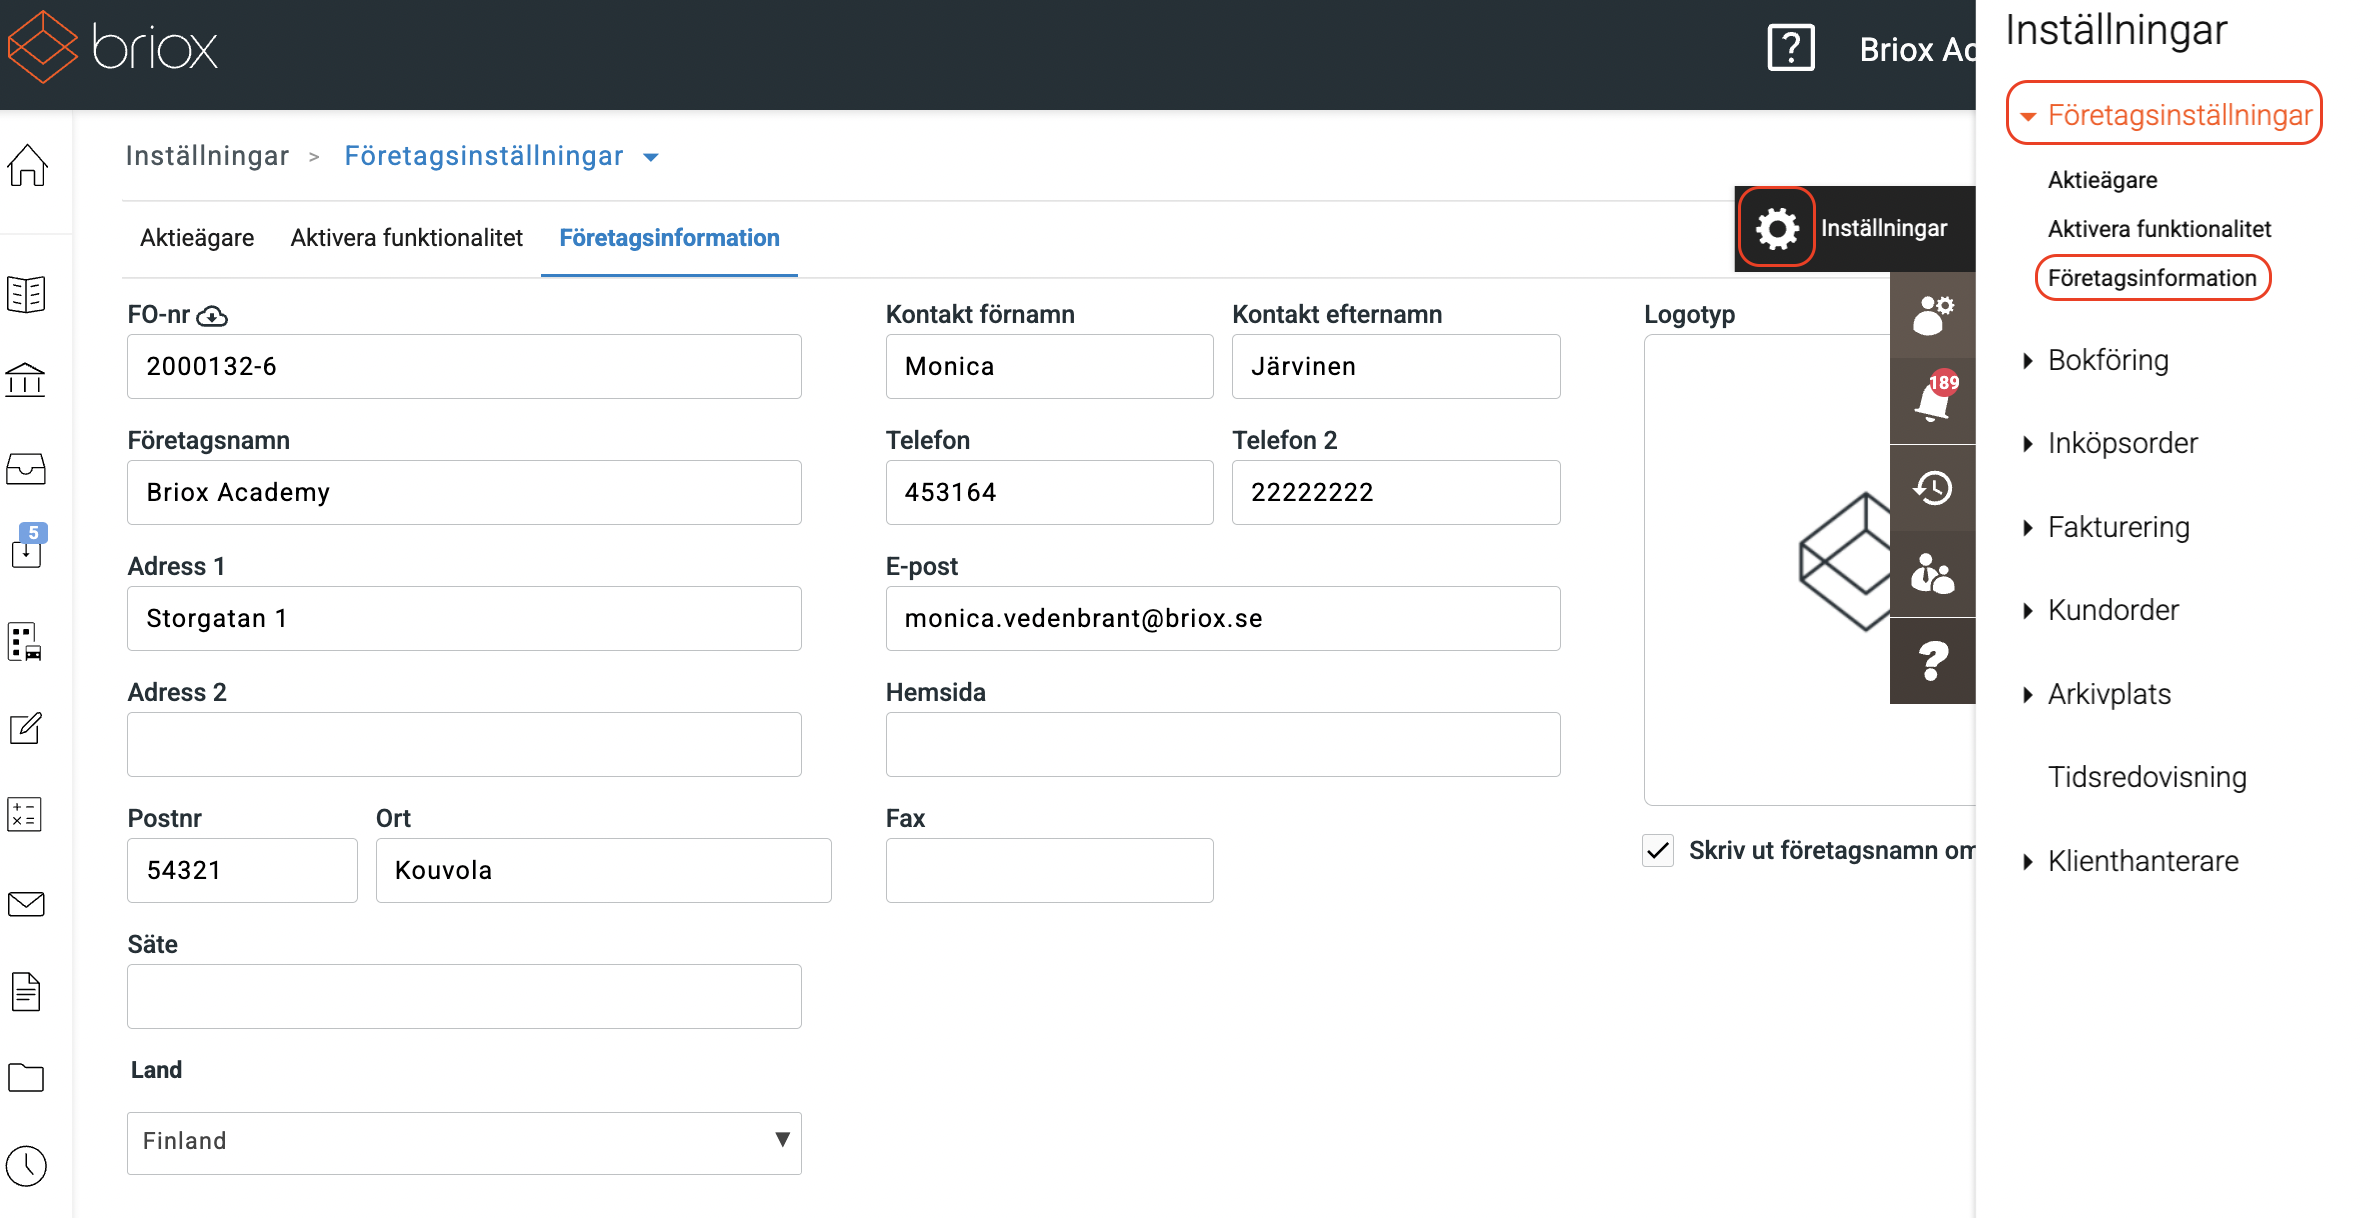This screenshot has height=1218, width=2374.
Task: Open the building and truck sidebar icon
Action: point(26,641)
